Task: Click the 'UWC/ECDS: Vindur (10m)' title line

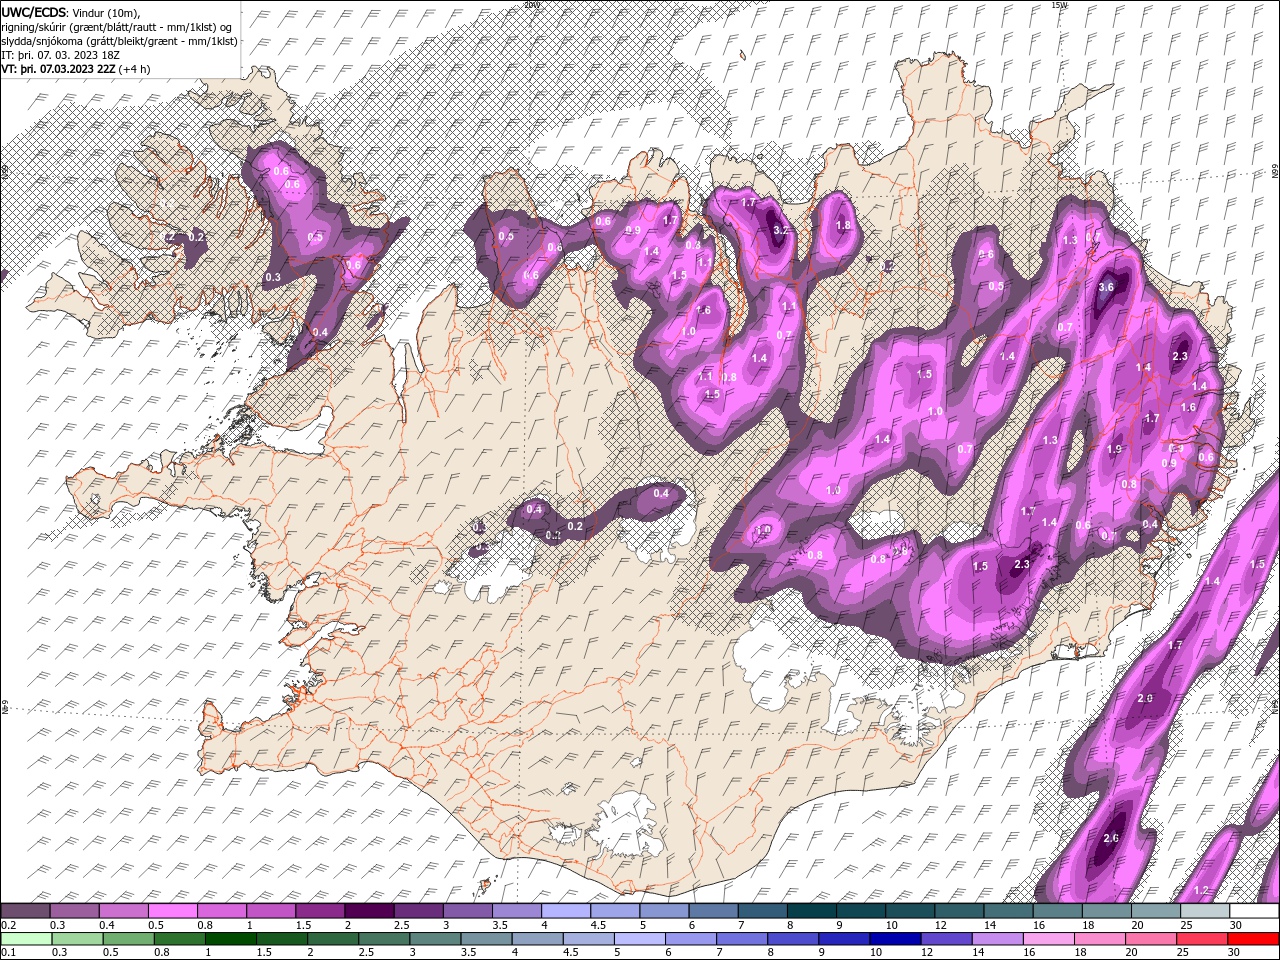Action: pyautogui.click(x=72, y=11)
